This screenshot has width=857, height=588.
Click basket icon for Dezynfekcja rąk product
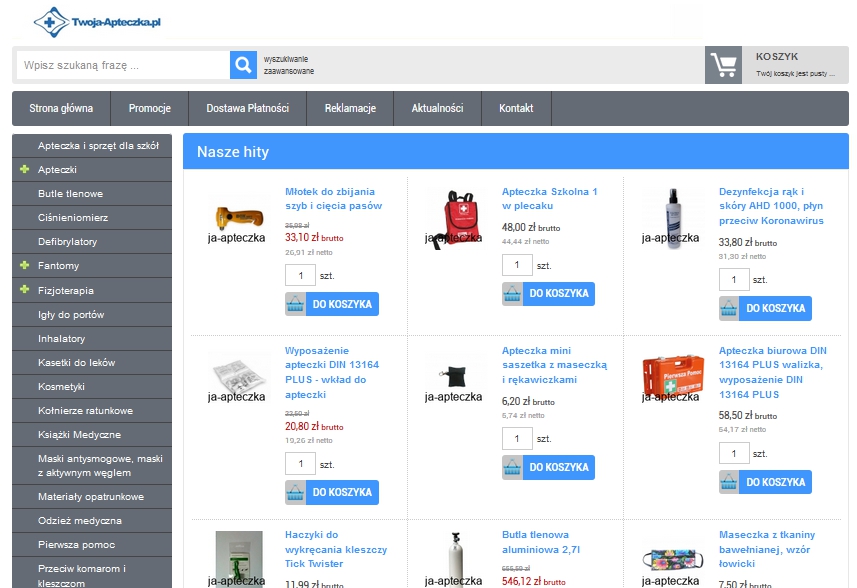tap(730, 309)
